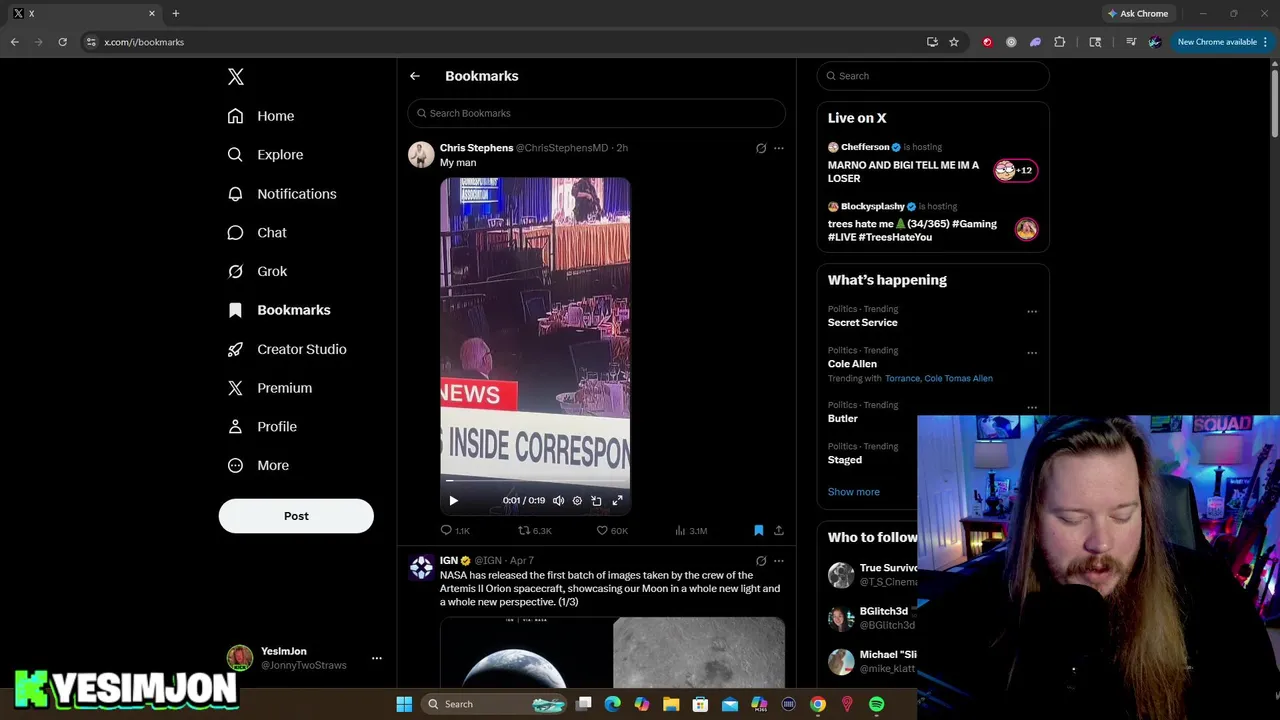Click Show more under What's happening

pos(854,492)
